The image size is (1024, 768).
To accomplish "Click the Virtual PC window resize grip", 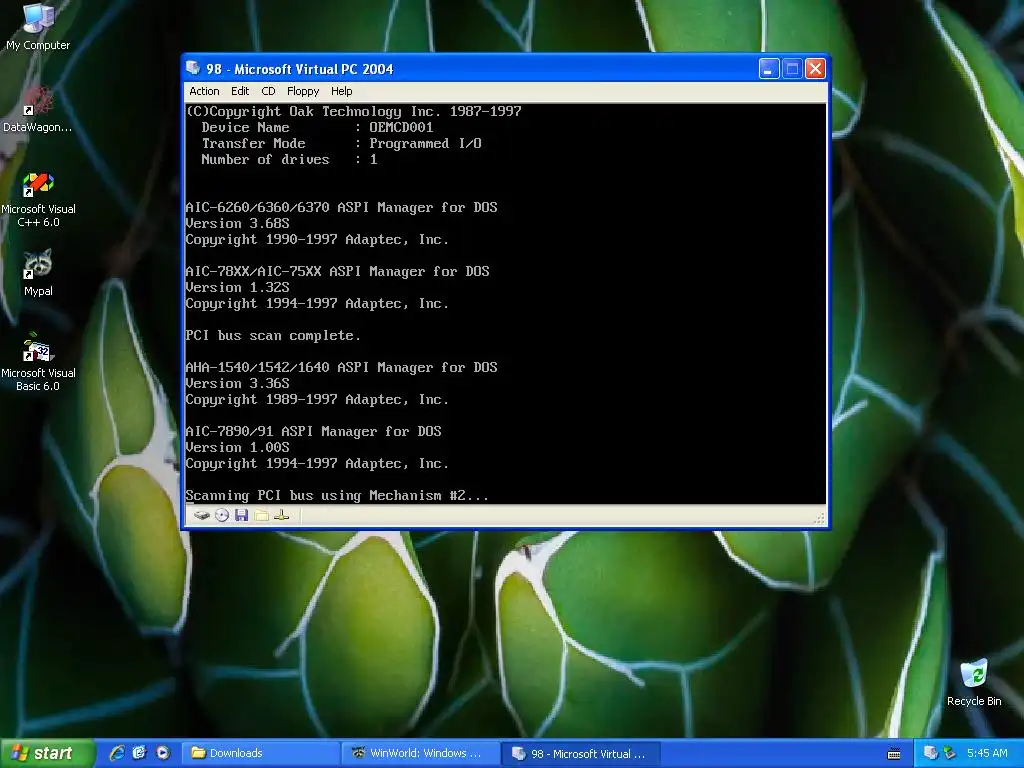I will 820,519.
